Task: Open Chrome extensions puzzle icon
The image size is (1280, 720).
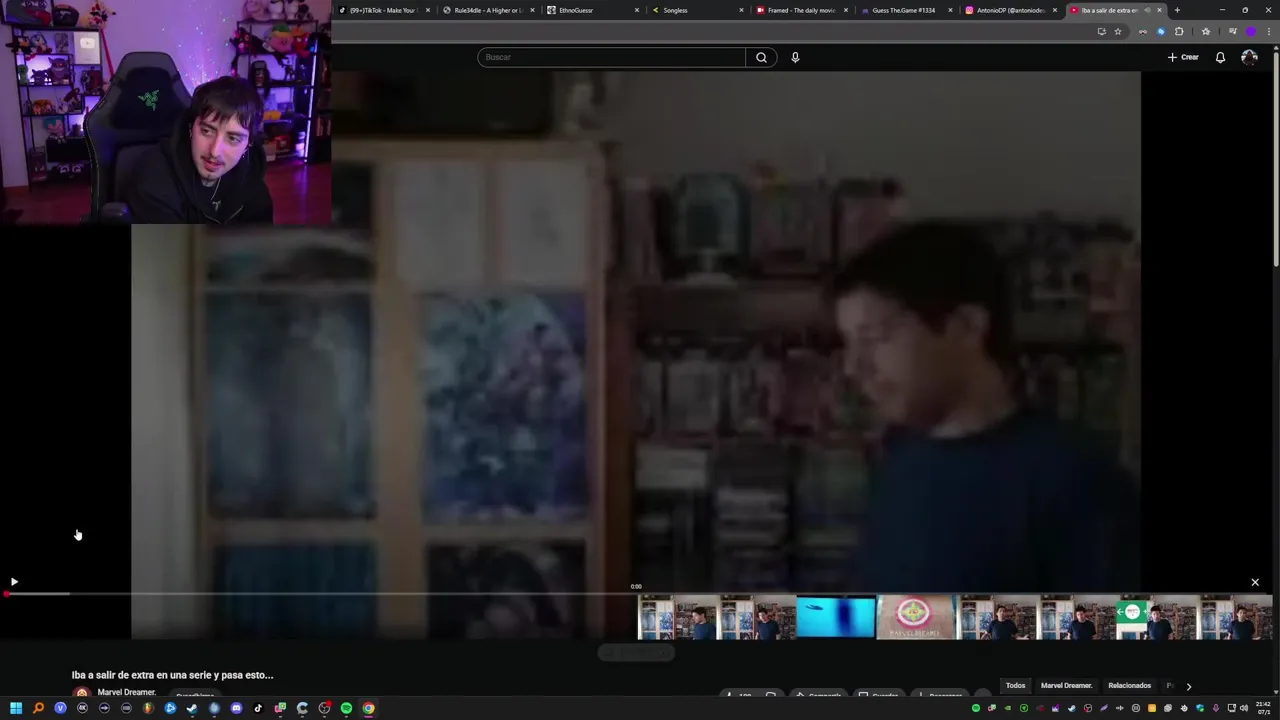Action: point(1179,31)
